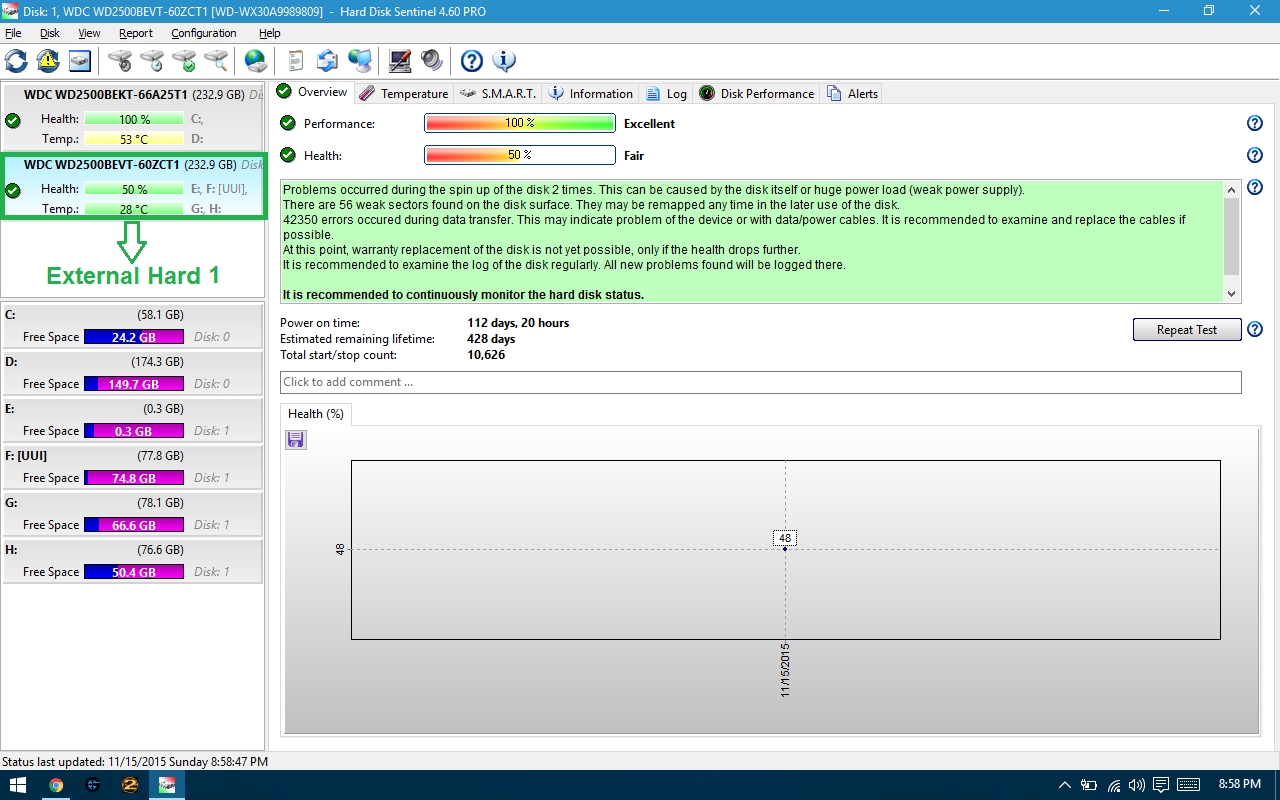Image resolution: width=1280 pixels, height=800 pixels.
Task: Open the File menu
Action: pos(13,33)
